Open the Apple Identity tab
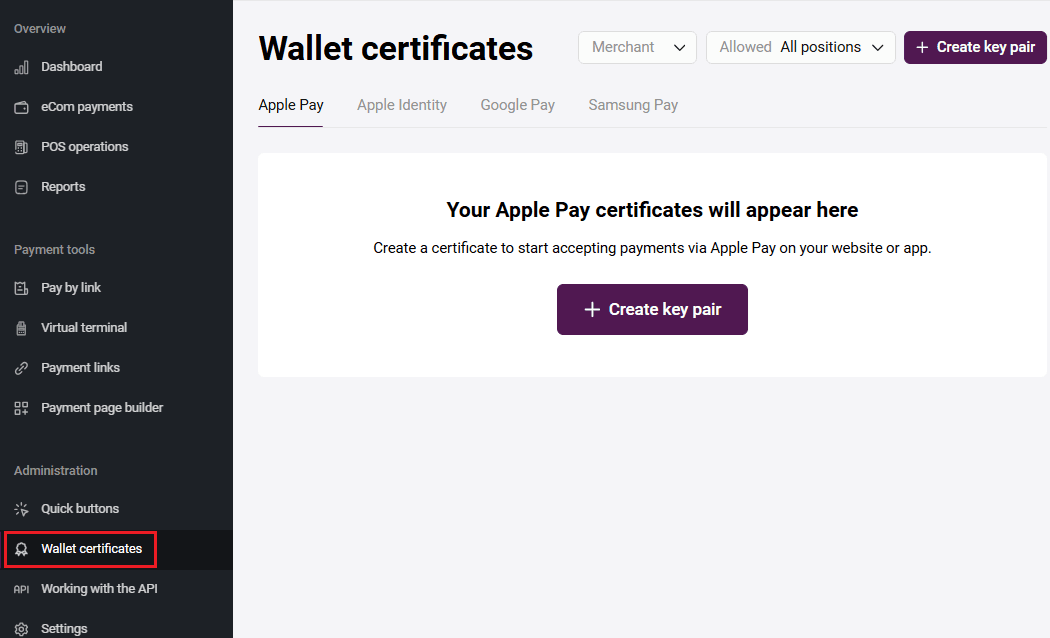Viewport: 1050px width, 638px height. [x=402, y=104]
